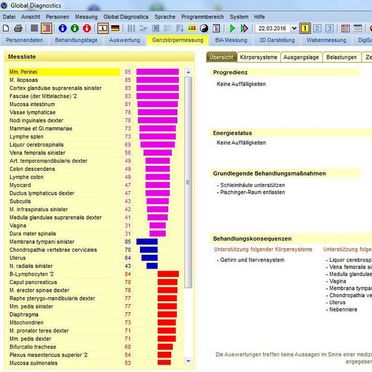Click the new document icon
The width and height of the screenshot is (372, 372).
pos(6,28)
